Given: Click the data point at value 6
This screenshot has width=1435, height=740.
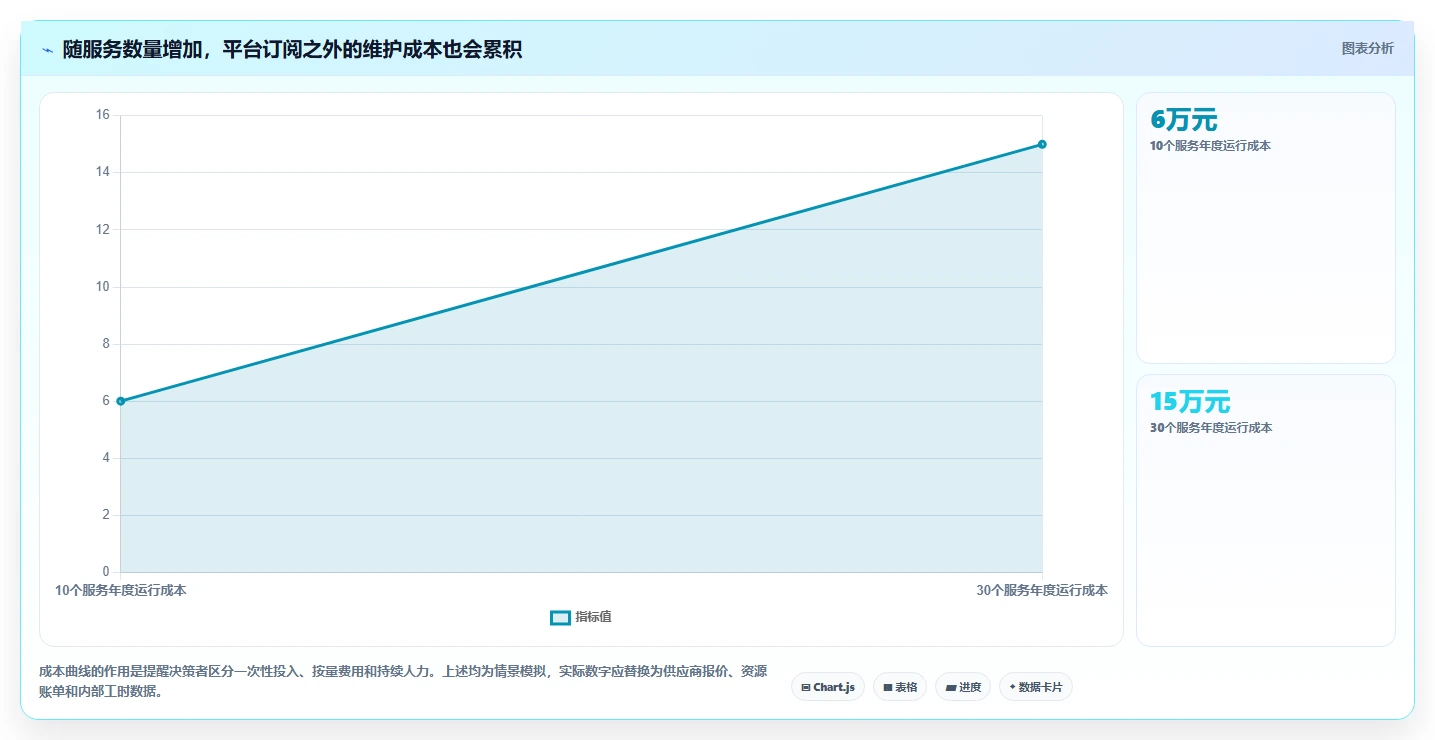Looking at the screenshot, I should click(121, 401).
